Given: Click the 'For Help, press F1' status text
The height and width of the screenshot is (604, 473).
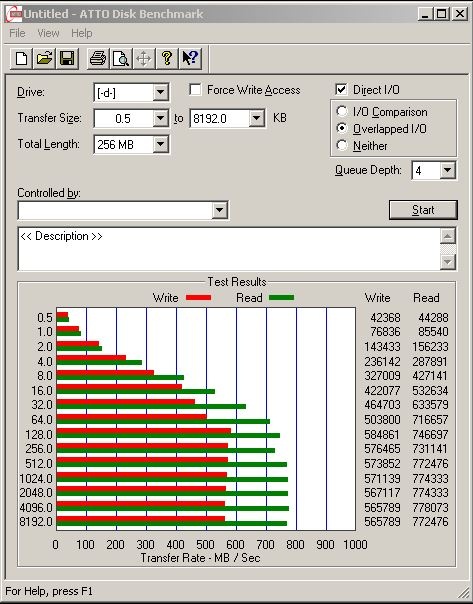Looking at the screenshot, I should click(x=49, y=591).
